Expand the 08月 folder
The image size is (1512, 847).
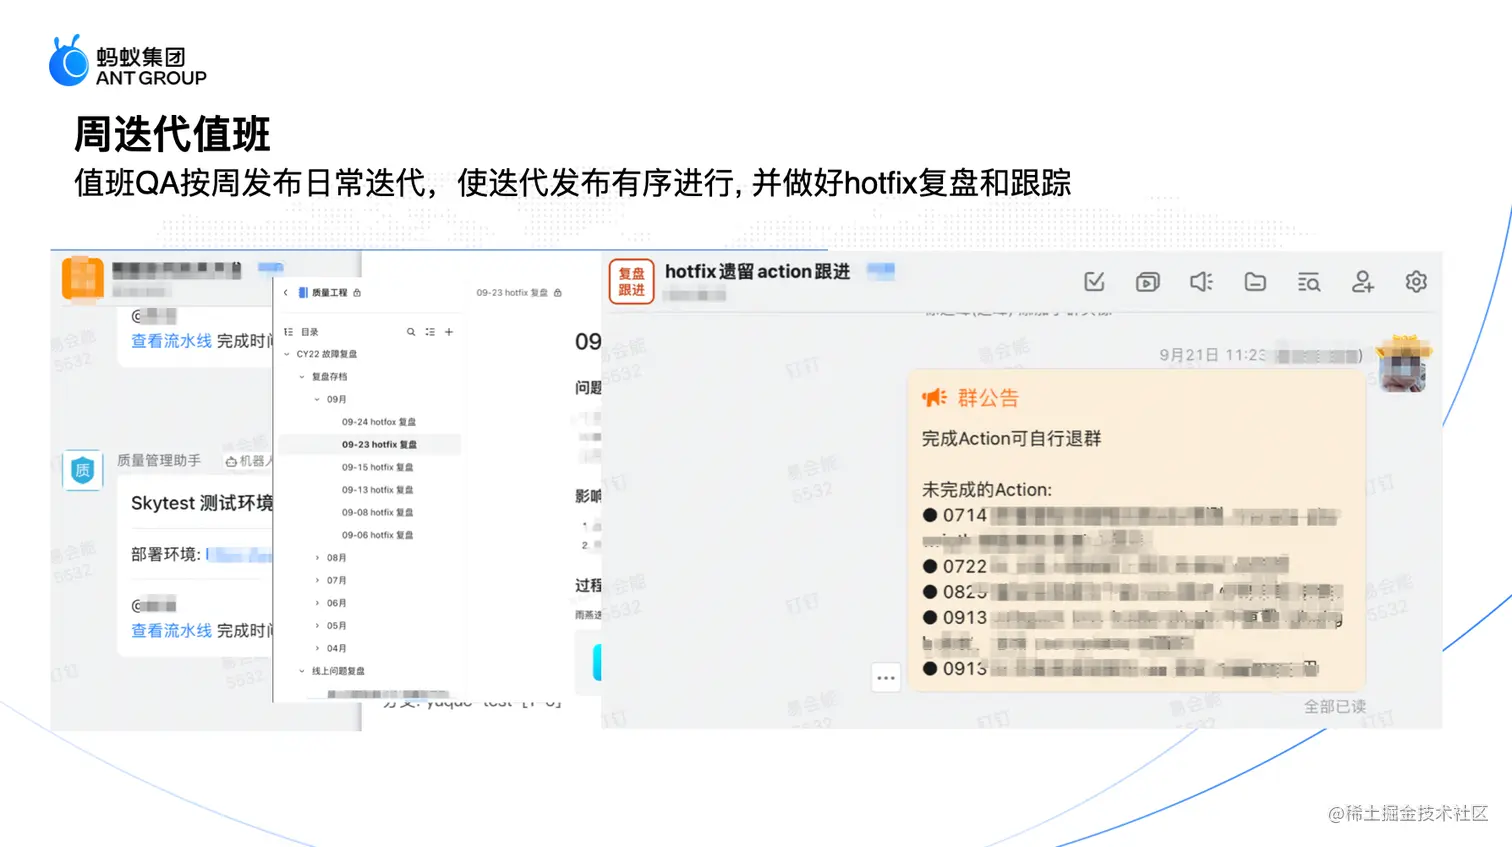point(317,558)
